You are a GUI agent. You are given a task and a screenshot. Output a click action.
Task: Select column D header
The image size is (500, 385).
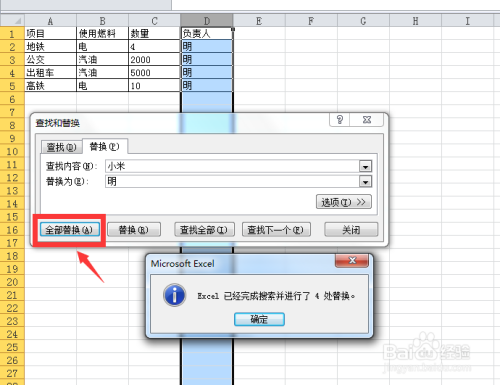pos(207,21)
